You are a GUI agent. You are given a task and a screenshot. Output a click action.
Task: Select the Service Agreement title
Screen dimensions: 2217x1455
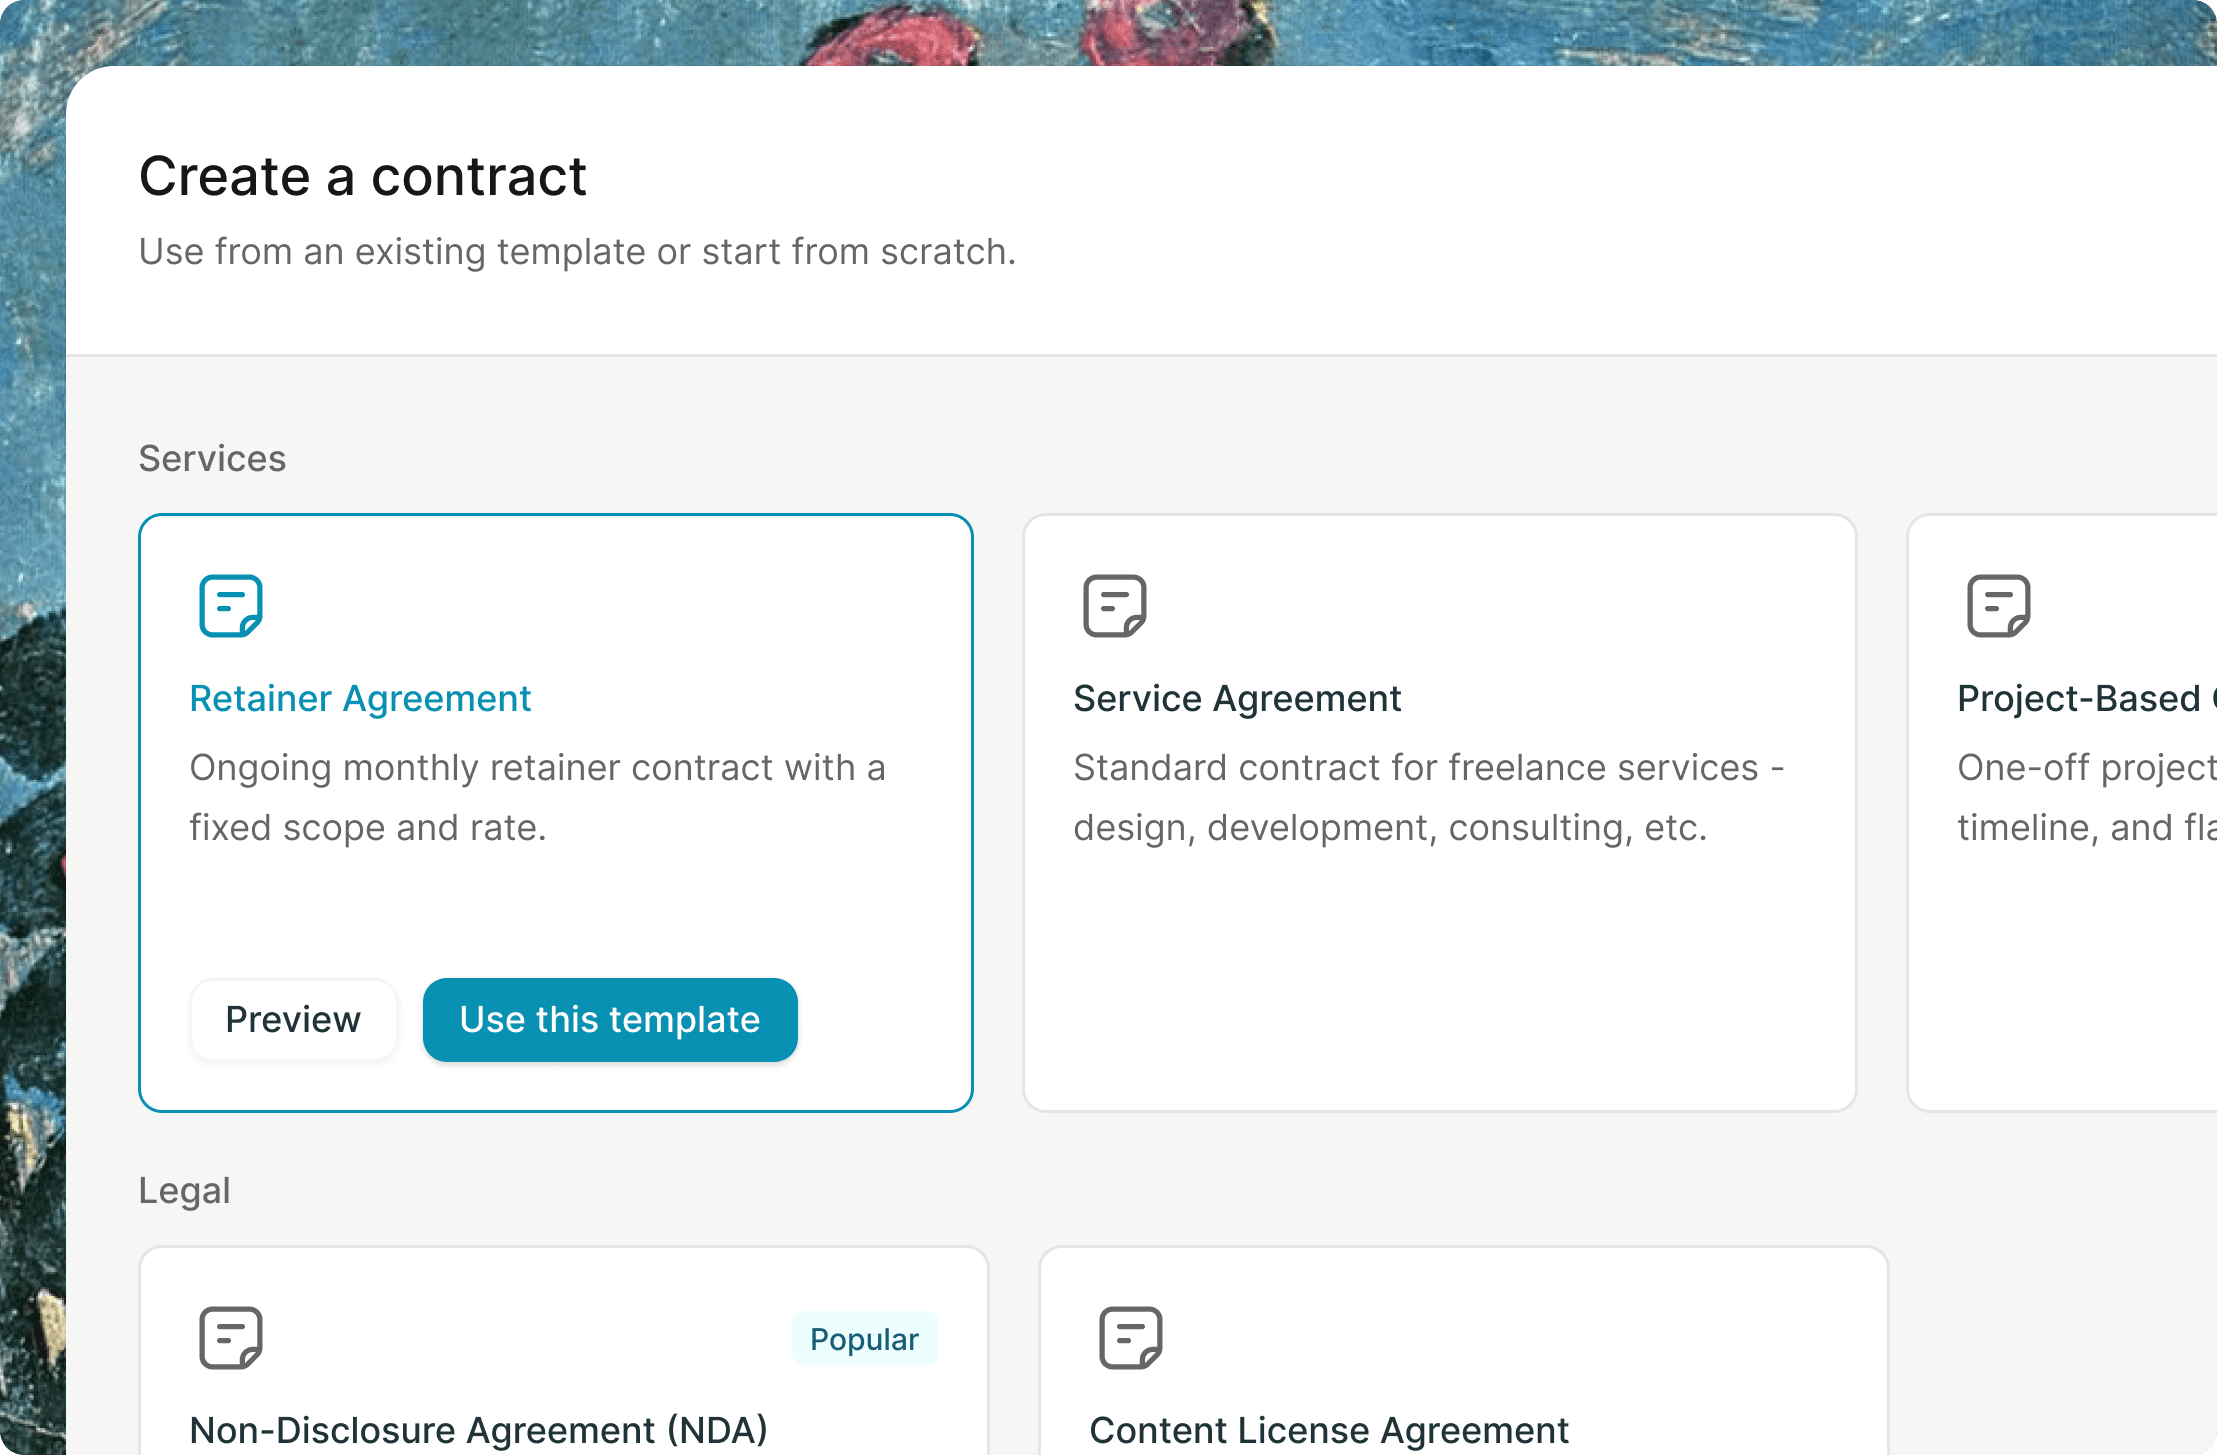tap(1237, 699)
